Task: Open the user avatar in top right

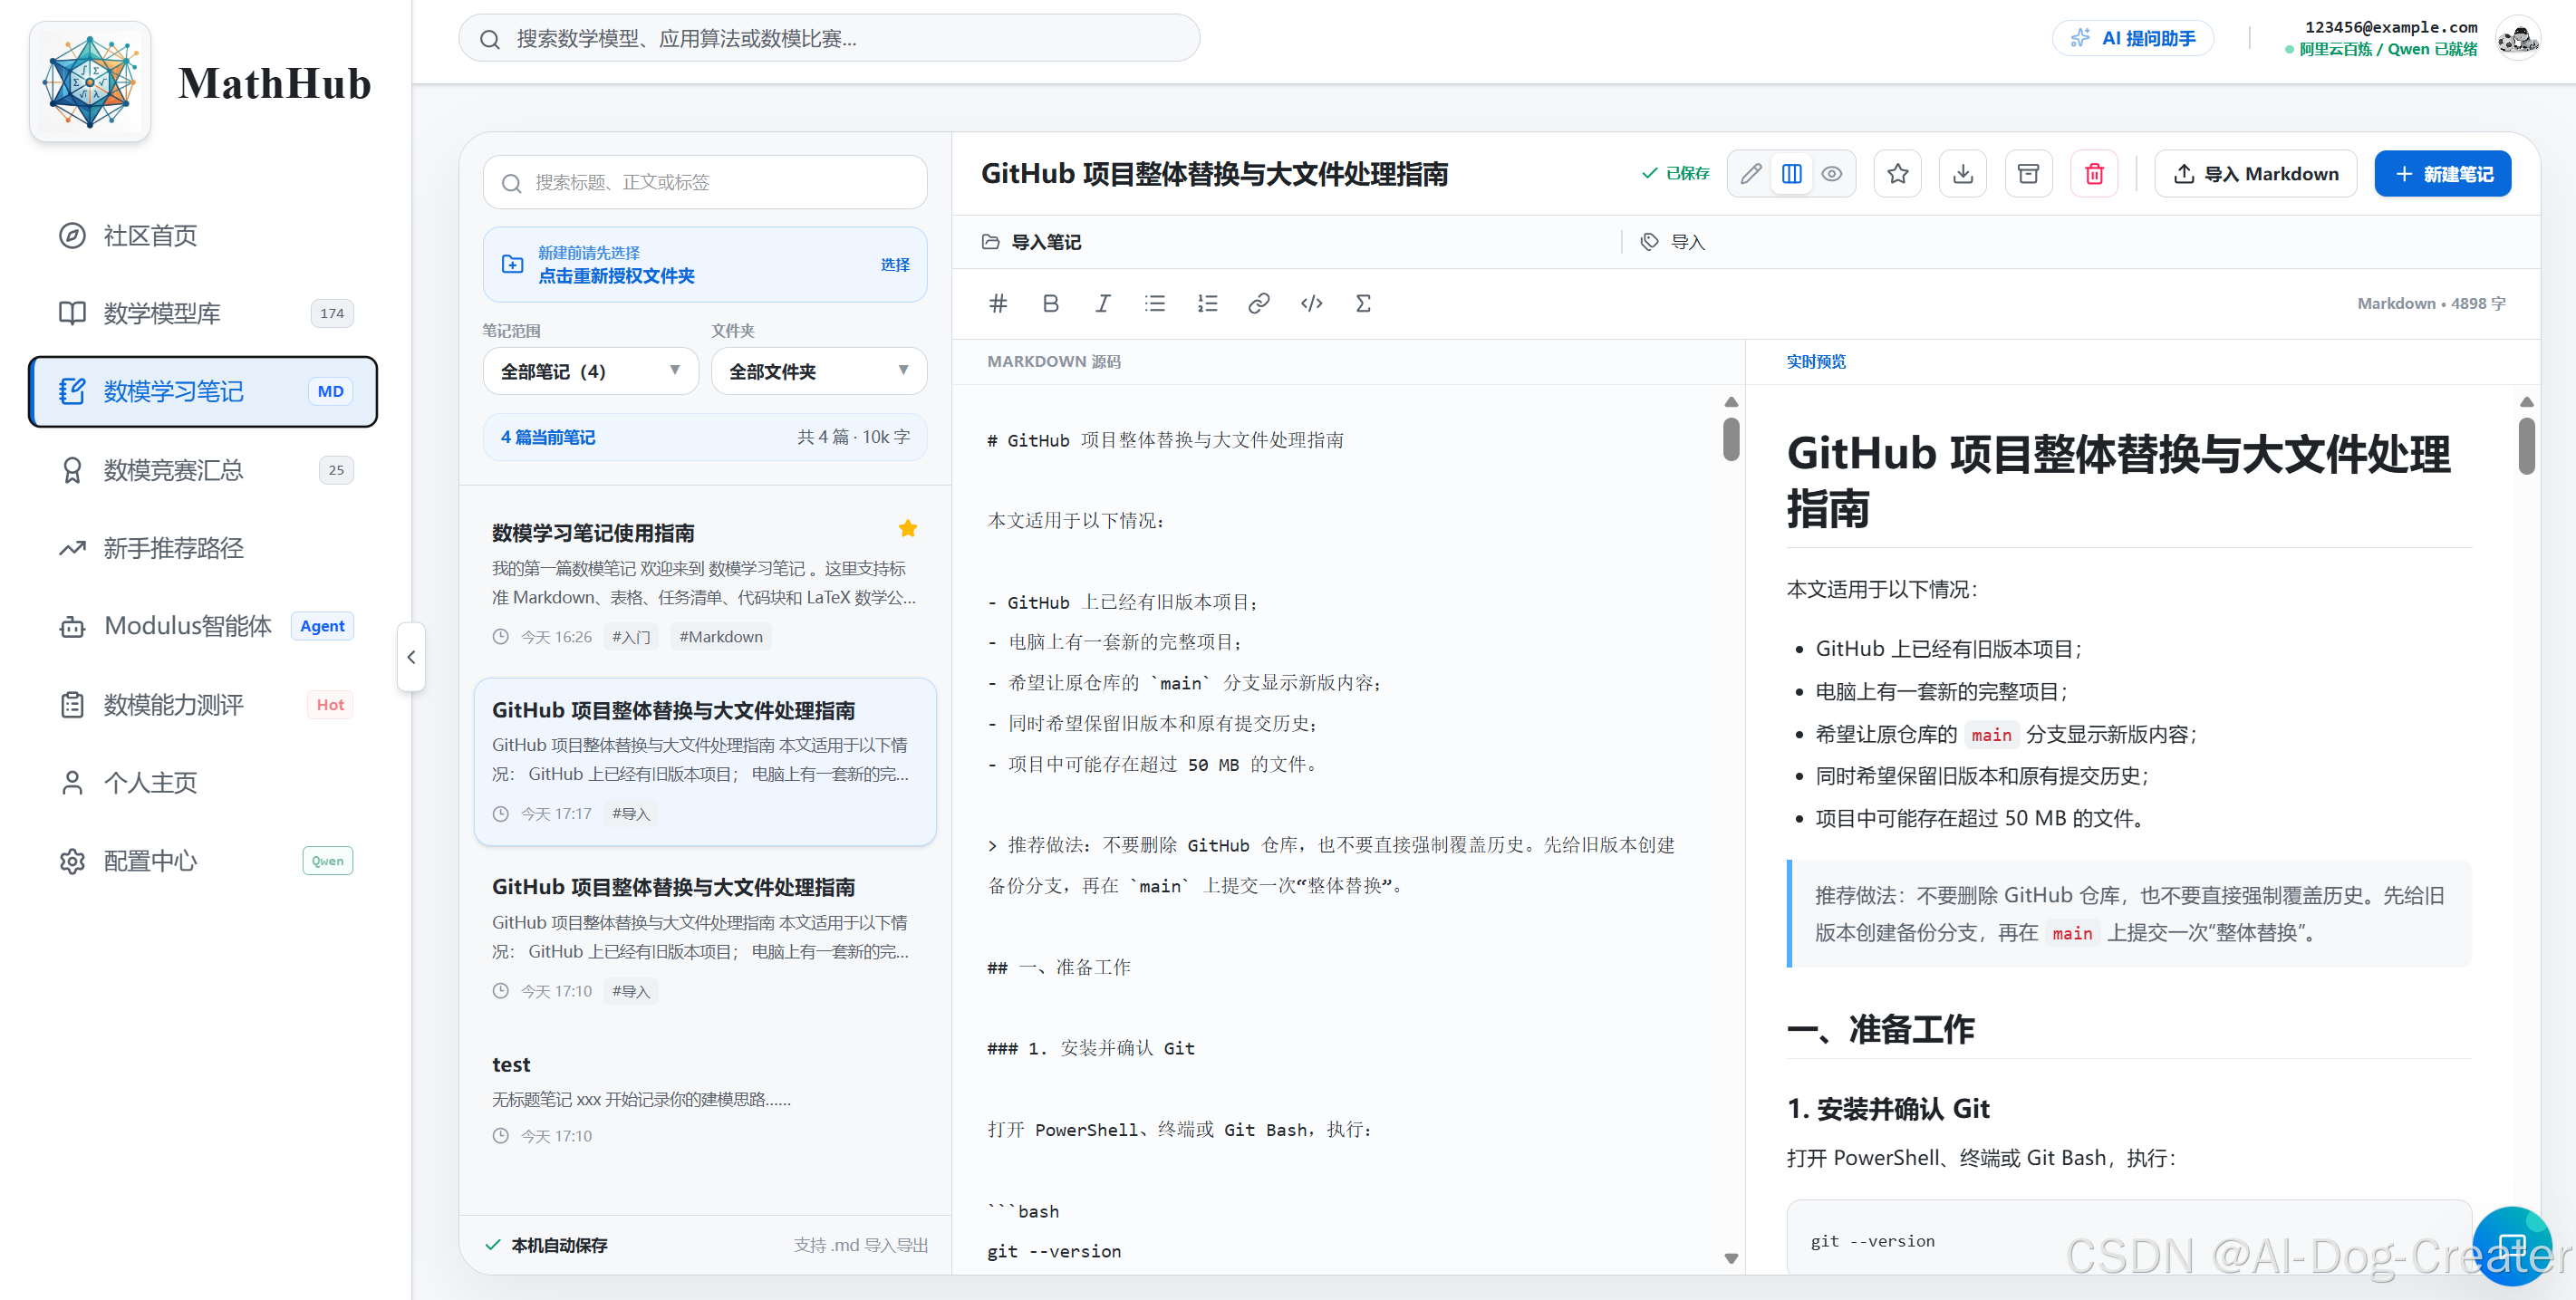Action: click(x=2517, y=38)
